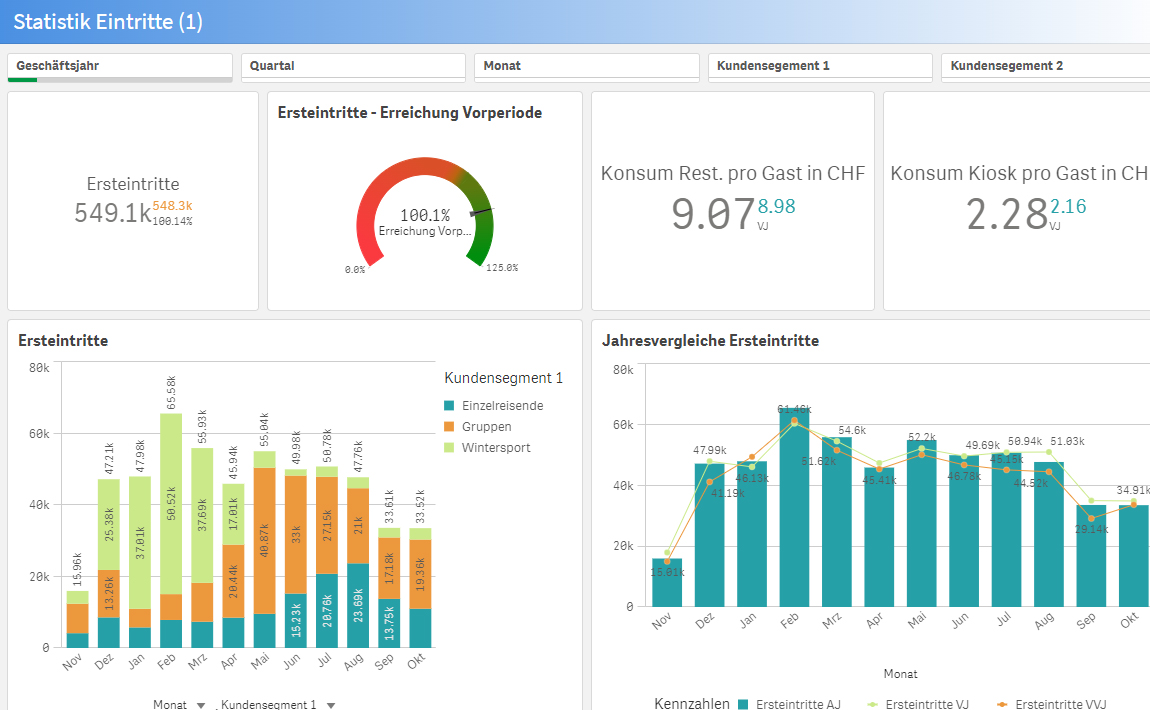
Task: Open the Kundensegement 2 filter
Action: pos(1047,67)
